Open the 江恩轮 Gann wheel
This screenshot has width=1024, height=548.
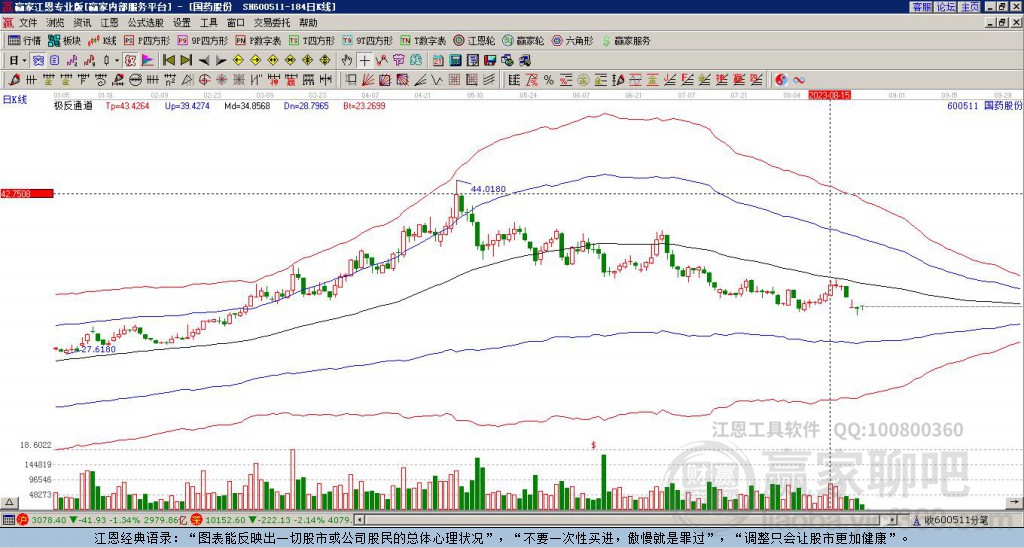(x=474, y=40)
